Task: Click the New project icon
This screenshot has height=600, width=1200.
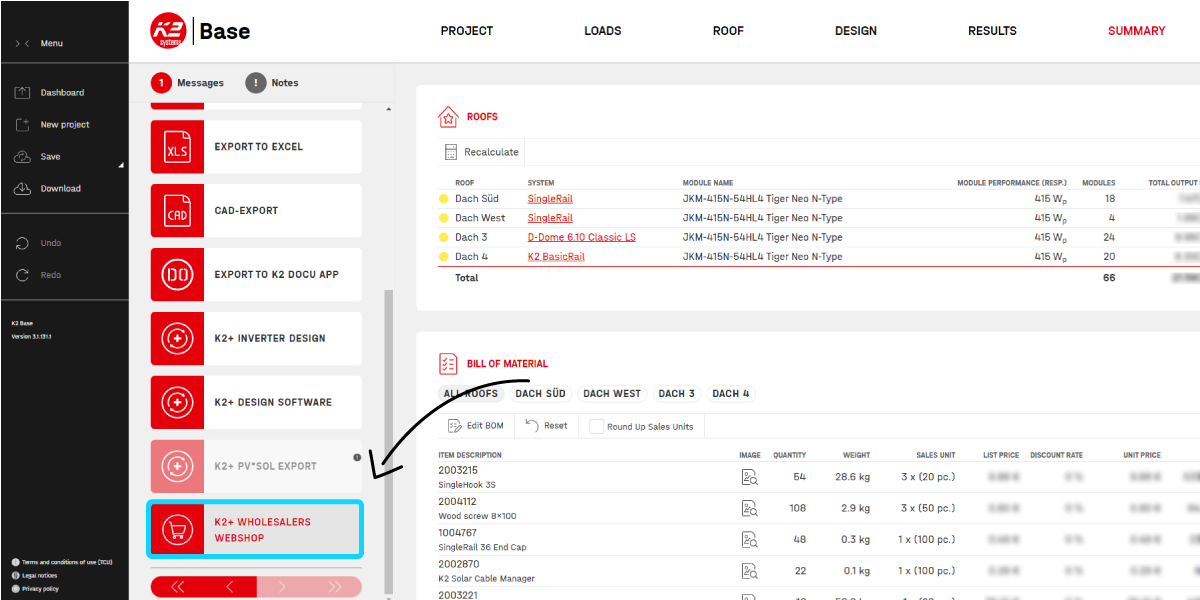Action: click(23, 125)
